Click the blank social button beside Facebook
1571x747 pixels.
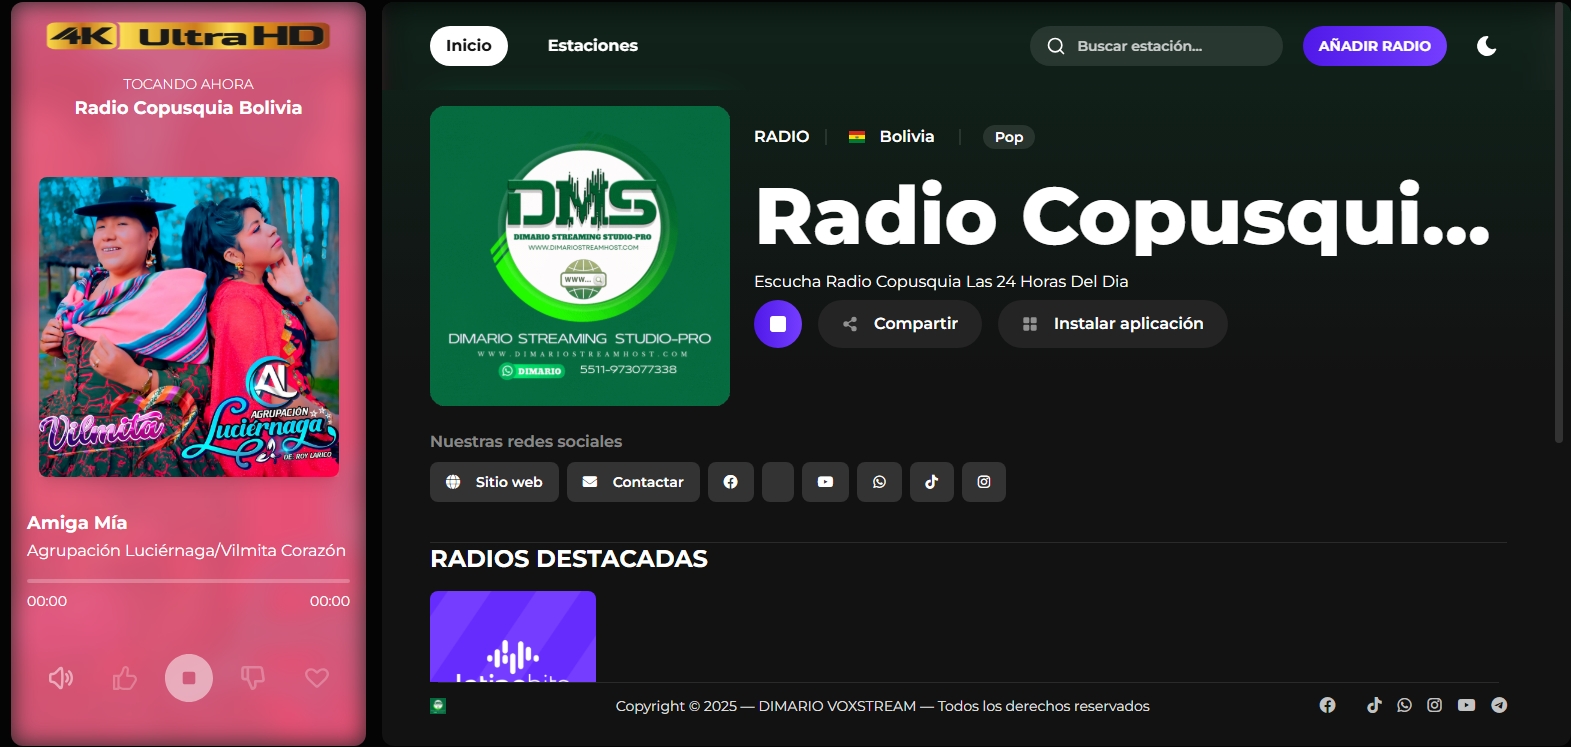pos(778,482)
